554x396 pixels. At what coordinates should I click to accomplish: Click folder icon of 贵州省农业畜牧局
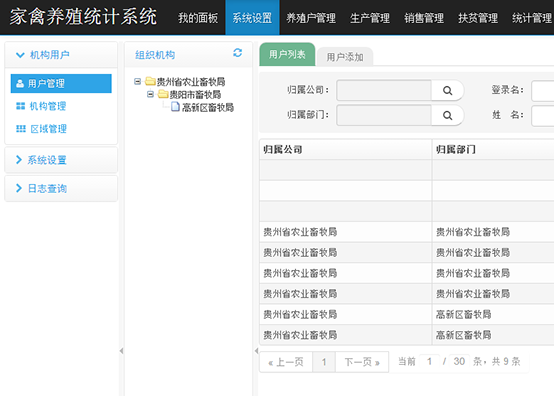click(x=150, y=81)
